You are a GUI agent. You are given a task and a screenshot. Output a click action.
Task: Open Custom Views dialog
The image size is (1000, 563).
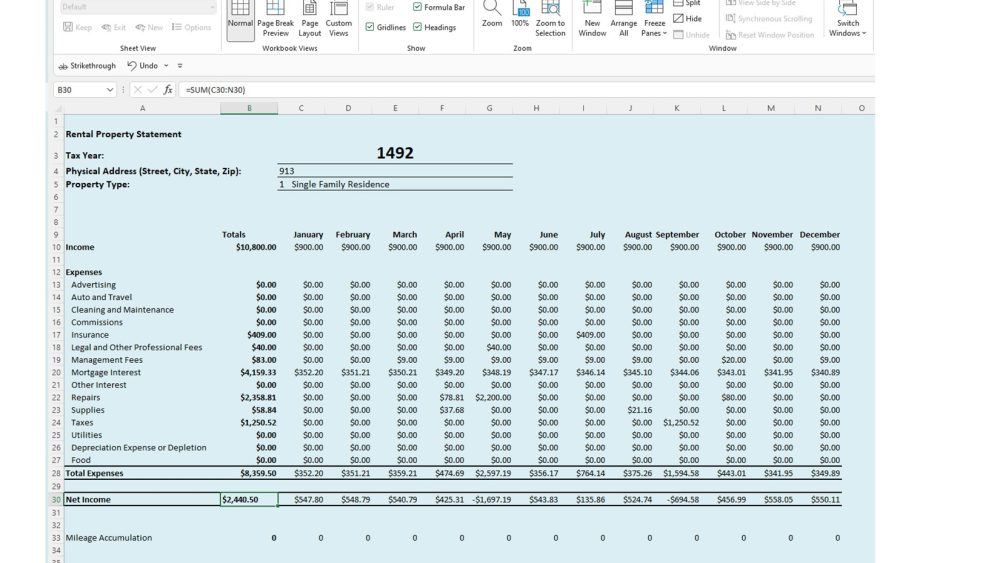point(339,18)
